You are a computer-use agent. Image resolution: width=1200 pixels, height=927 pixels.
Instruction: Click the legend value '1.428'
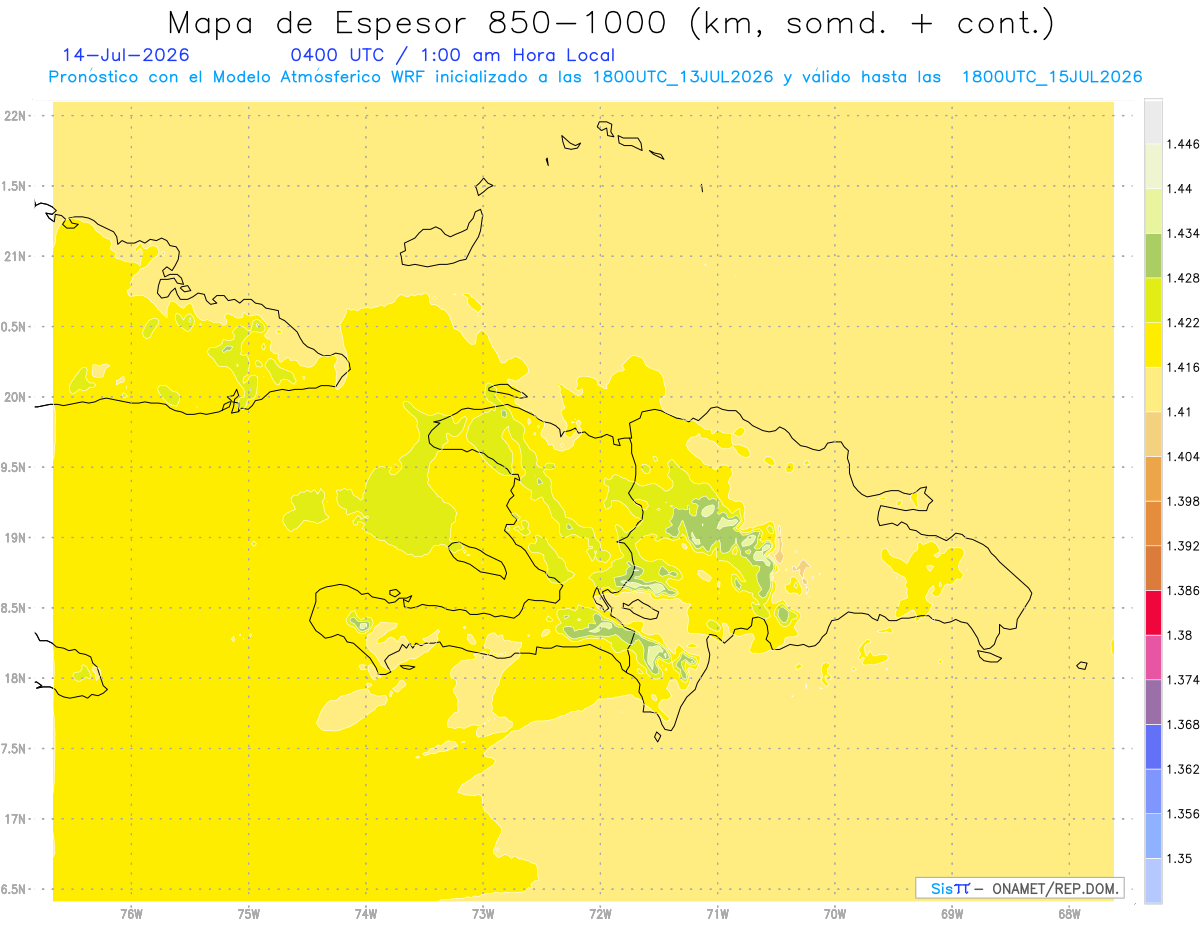pyautogui.click(x=1183, y=278)
